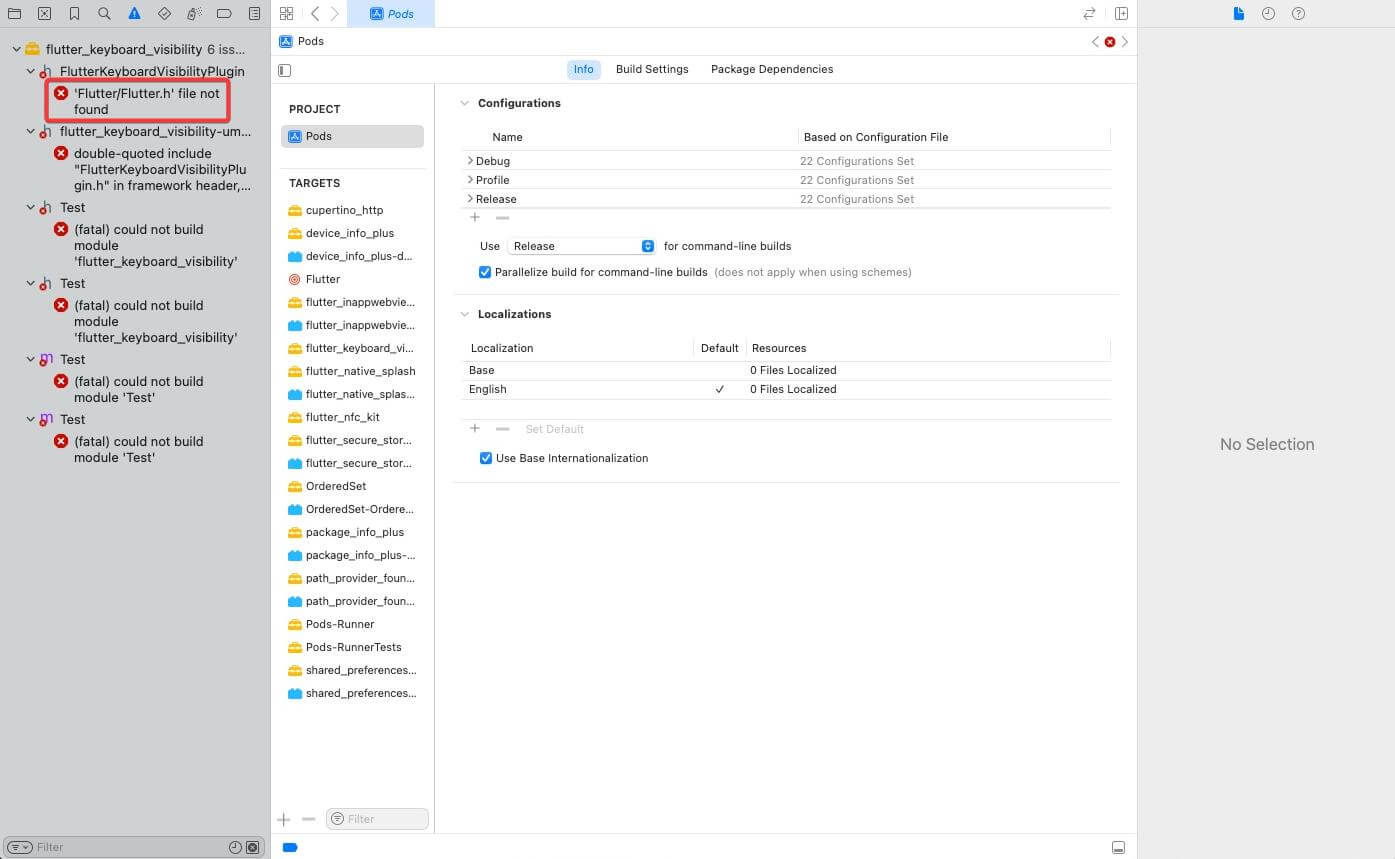This screenshot has height=859, width=1395.
Task: Open the Package Dependencies tab
Action: 771,69
